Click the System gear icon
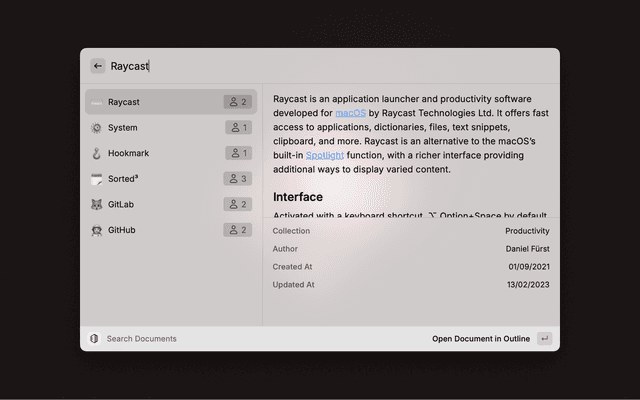 click(96, 128)
